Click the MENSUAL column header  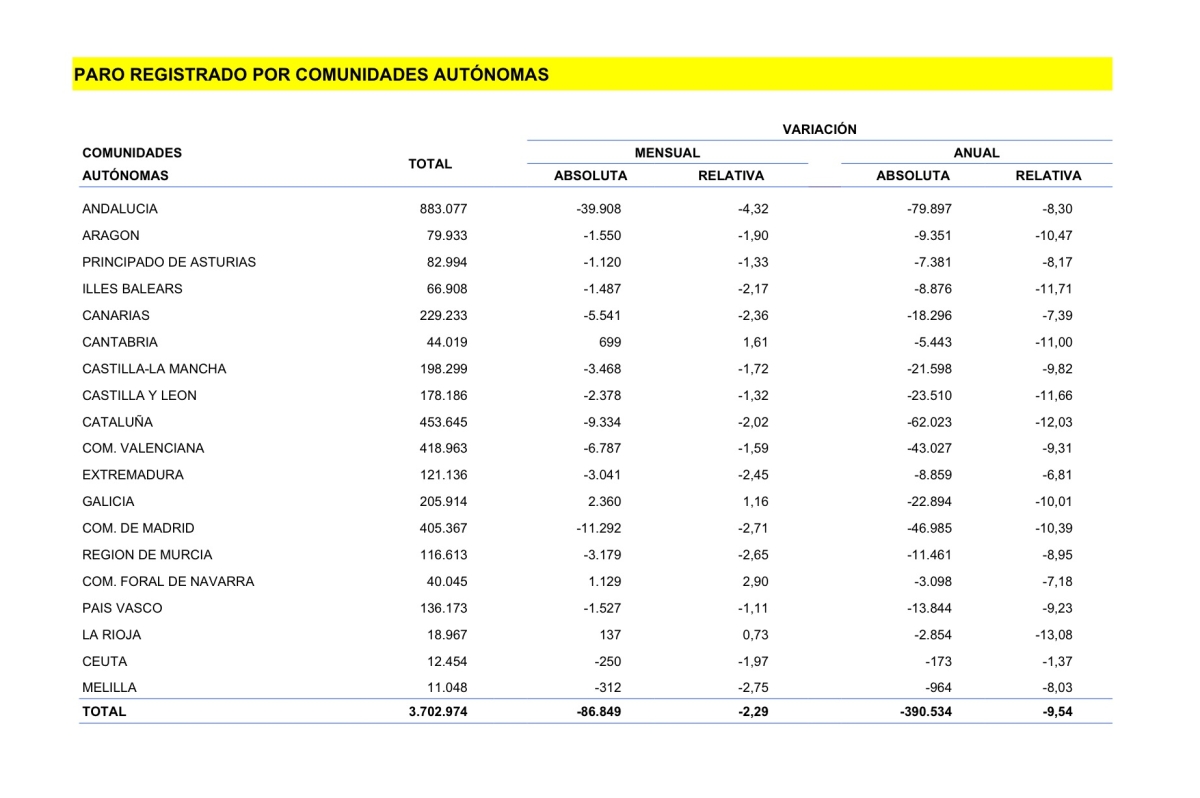pyautogui.click(x=667, y=153)
